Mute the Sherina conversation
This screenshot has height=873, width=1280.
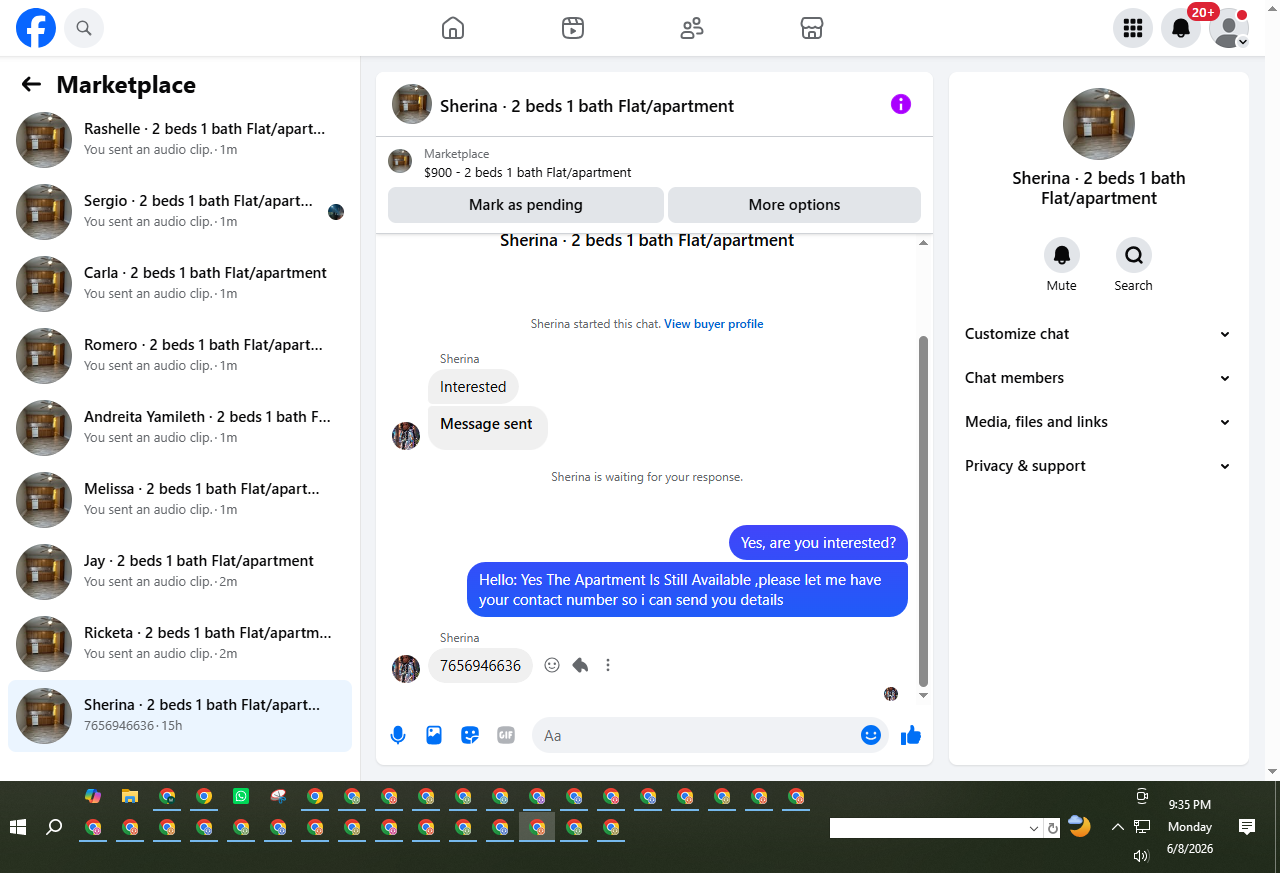point(1062,256)
